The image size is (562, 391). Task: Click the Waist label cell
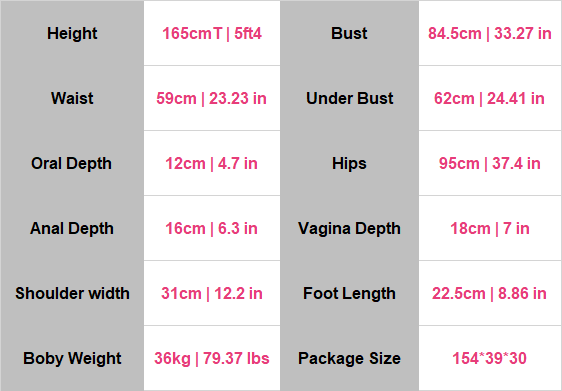pyautogui.click(x=72, y=98)
